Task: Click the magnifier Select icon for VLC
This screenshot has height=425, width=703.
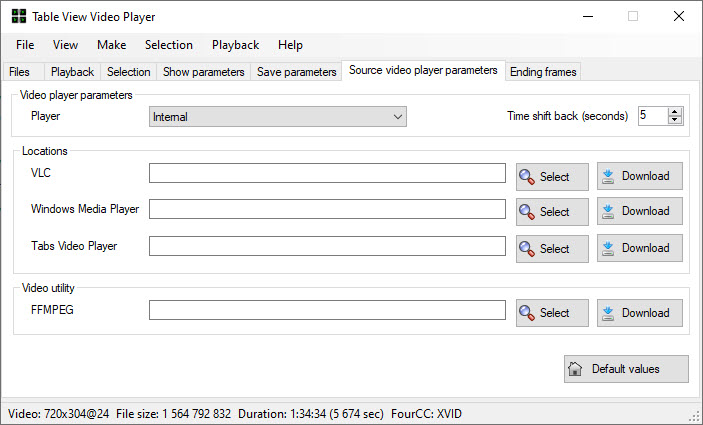Action: coord(527,177)
